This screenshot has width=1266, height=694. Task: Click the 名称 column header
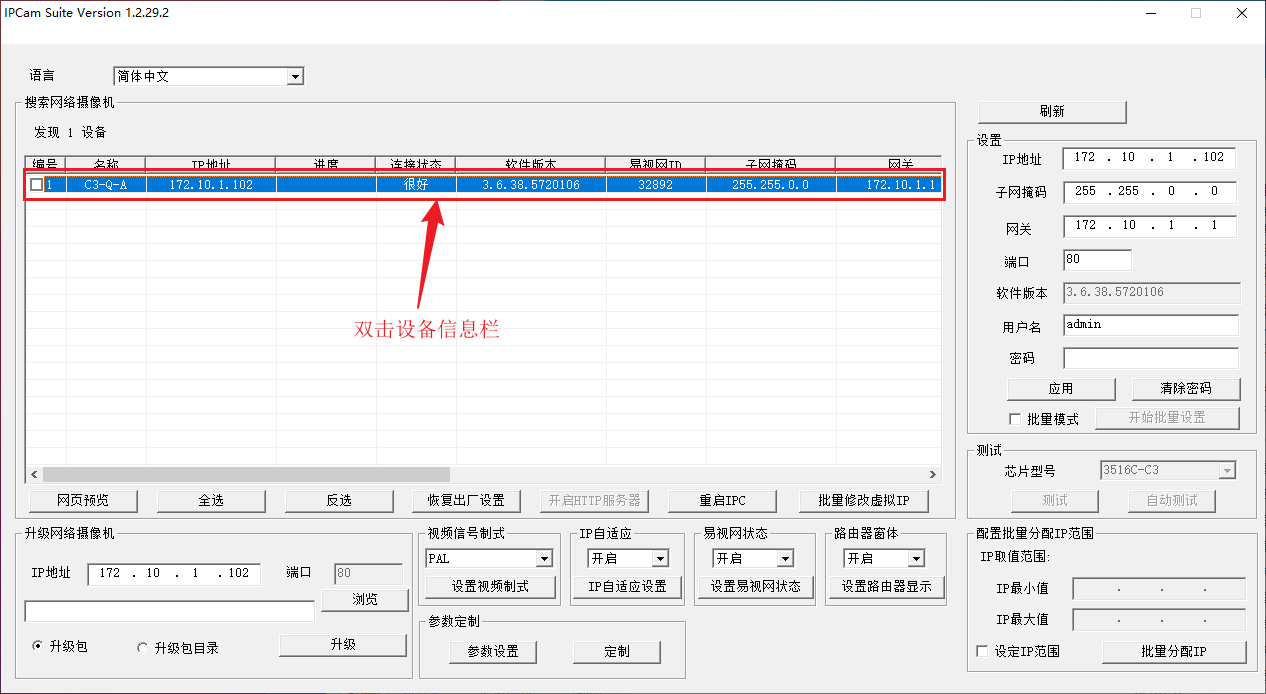coord(106,163)
